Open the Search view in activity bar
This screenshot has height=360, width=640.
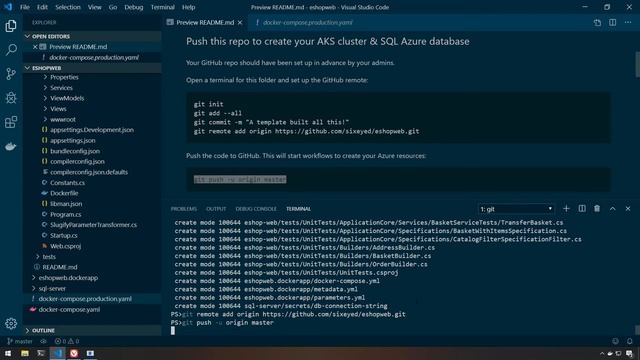pos(11,50)
